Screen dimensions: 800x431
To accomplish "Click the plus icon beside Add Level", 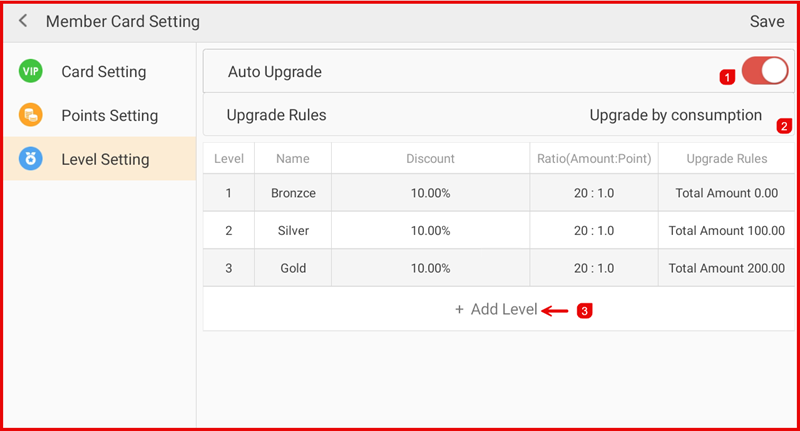I will (459, 310).
